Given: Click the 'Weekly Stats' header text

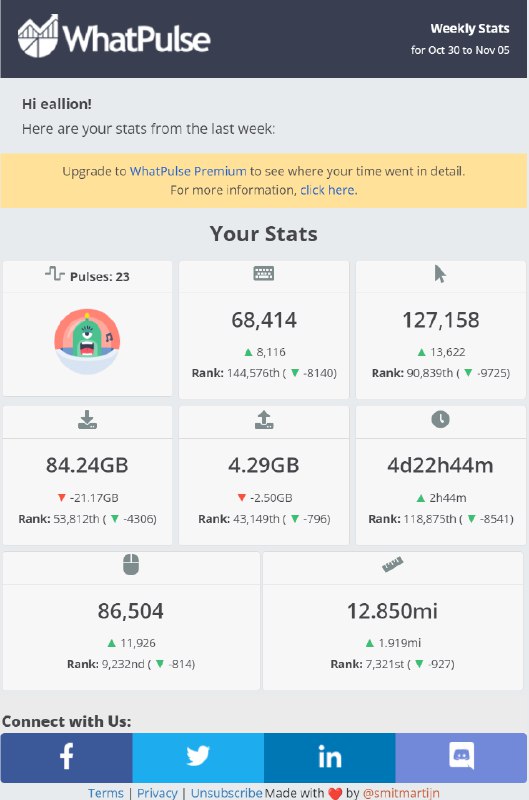Looking at the screenshot, I should coord(470,29).
